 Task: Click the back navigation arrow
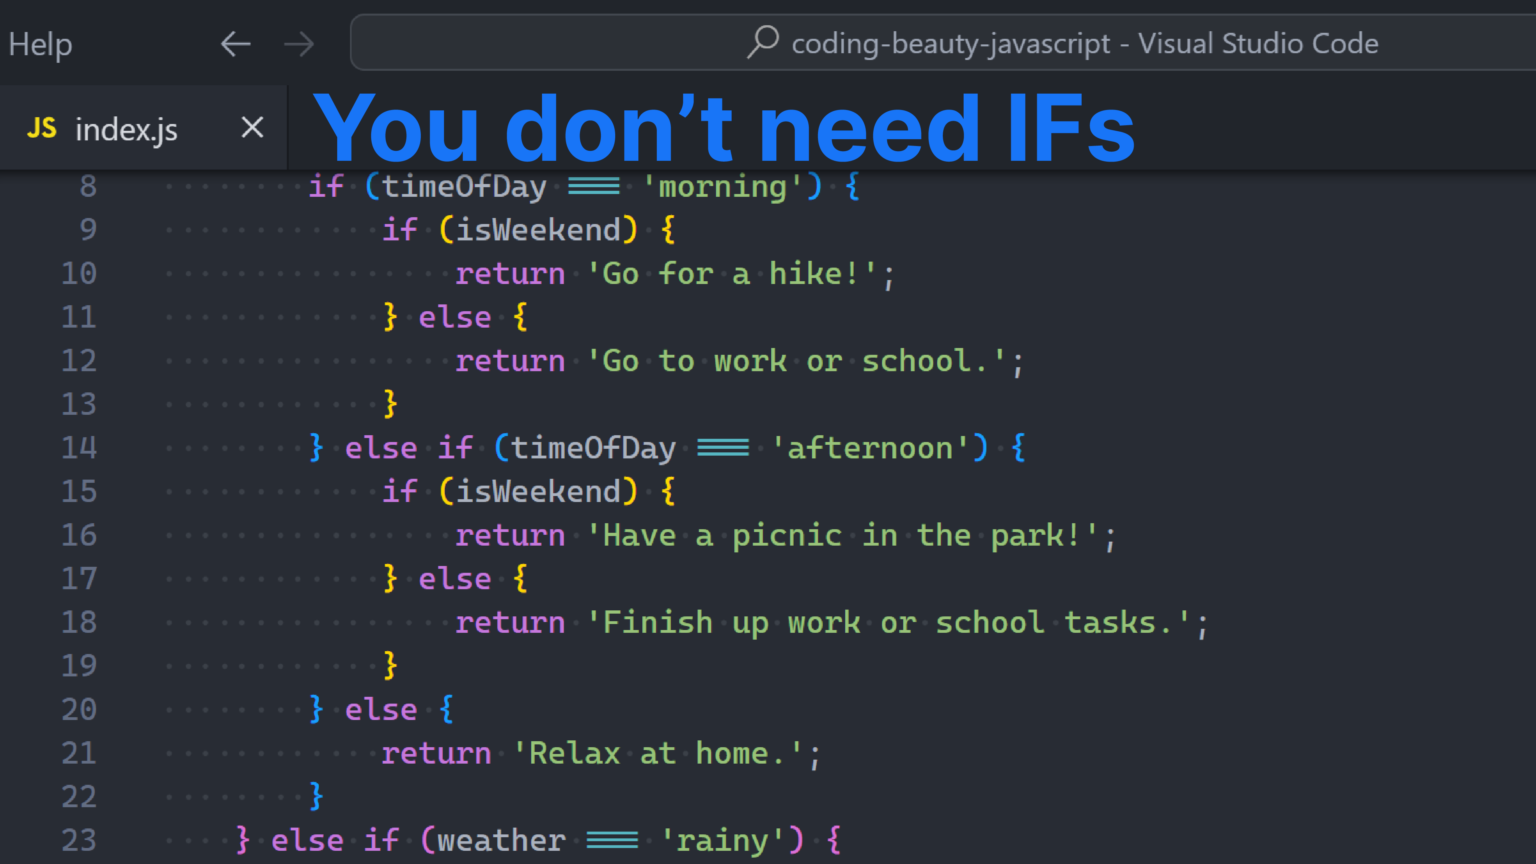pos(236,43)
